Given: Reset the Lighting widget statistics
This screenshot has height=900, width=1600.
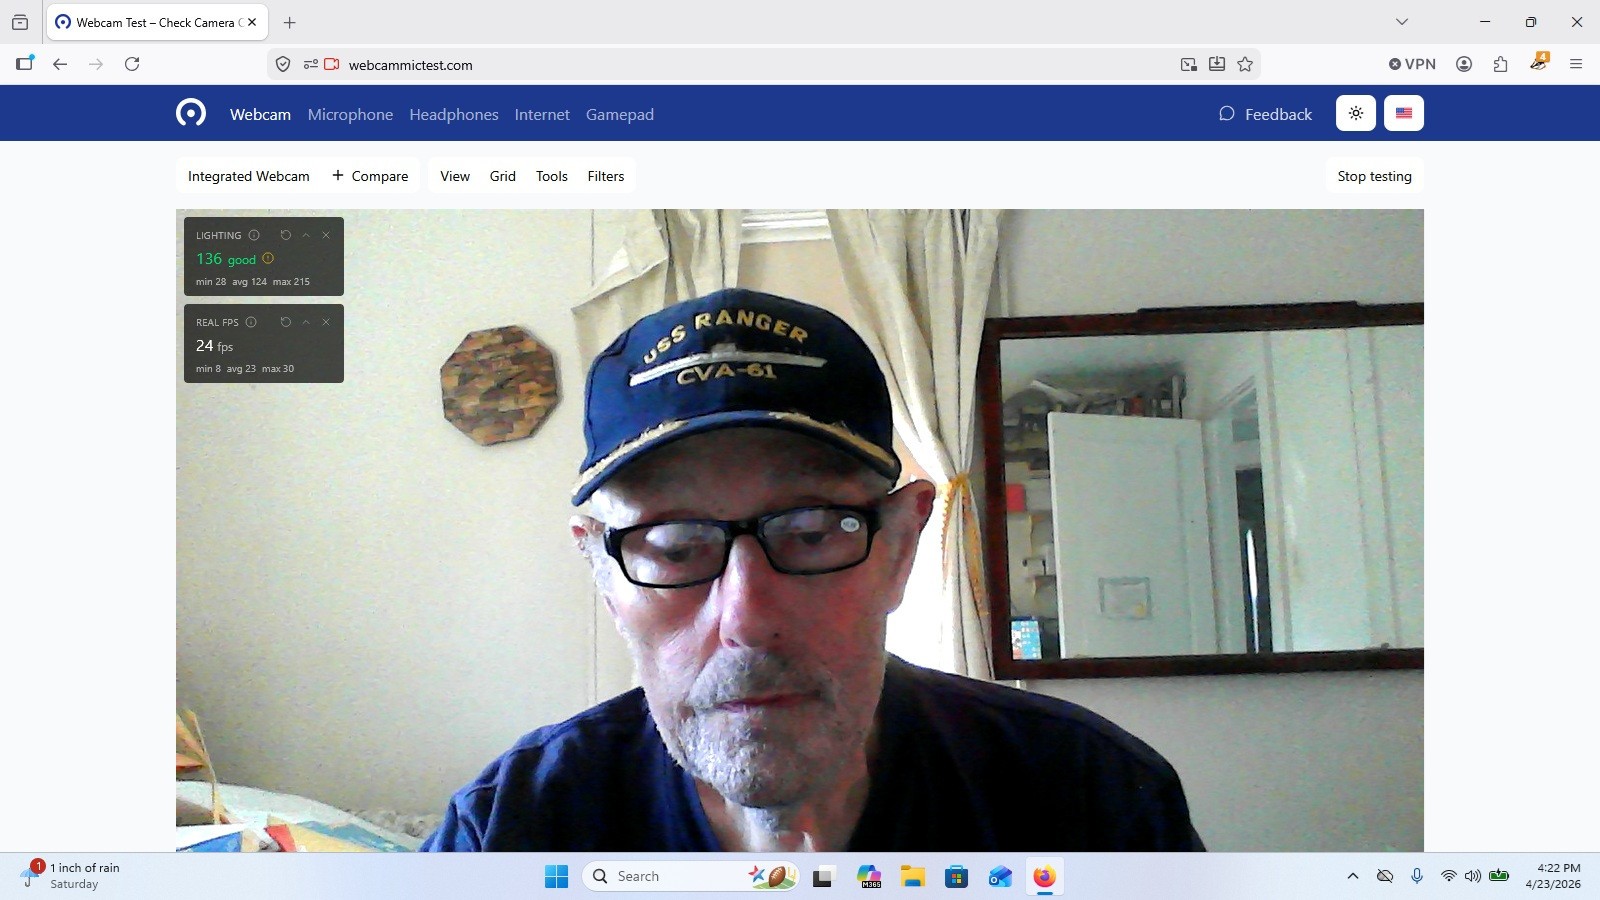Looking at the screenshot, I should click(x=286, y=235).
